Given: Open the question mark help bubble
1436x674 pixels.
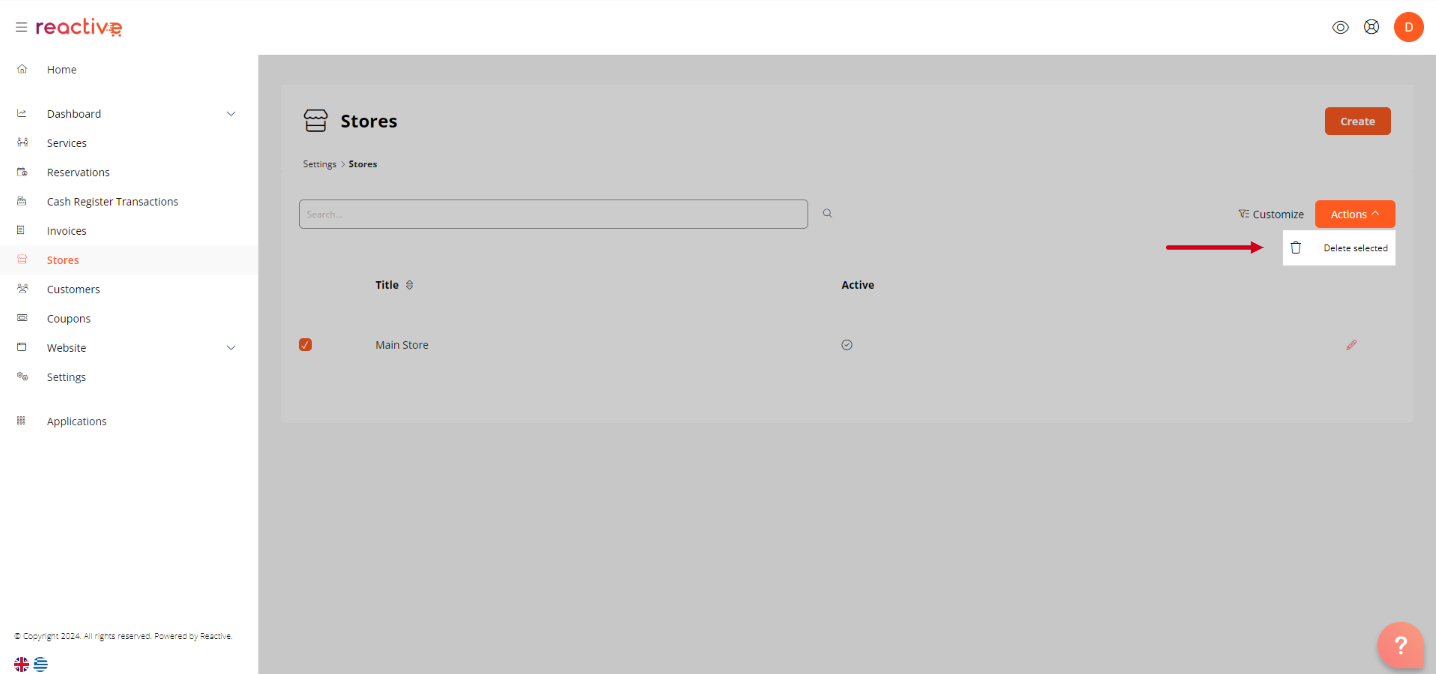Looking at the screenshot, I should [x=1400, y=645].
